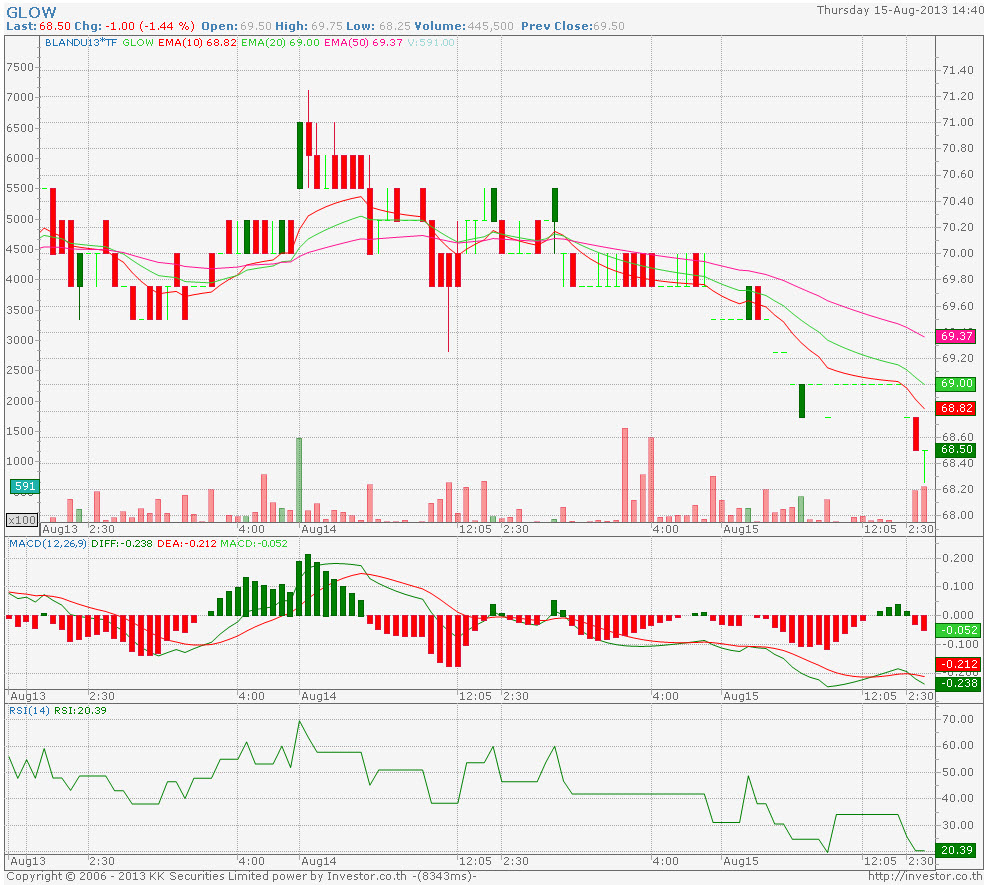Click the dark green -0.238 MACD axis tag
990x885 pixels.
click(958, 682)
